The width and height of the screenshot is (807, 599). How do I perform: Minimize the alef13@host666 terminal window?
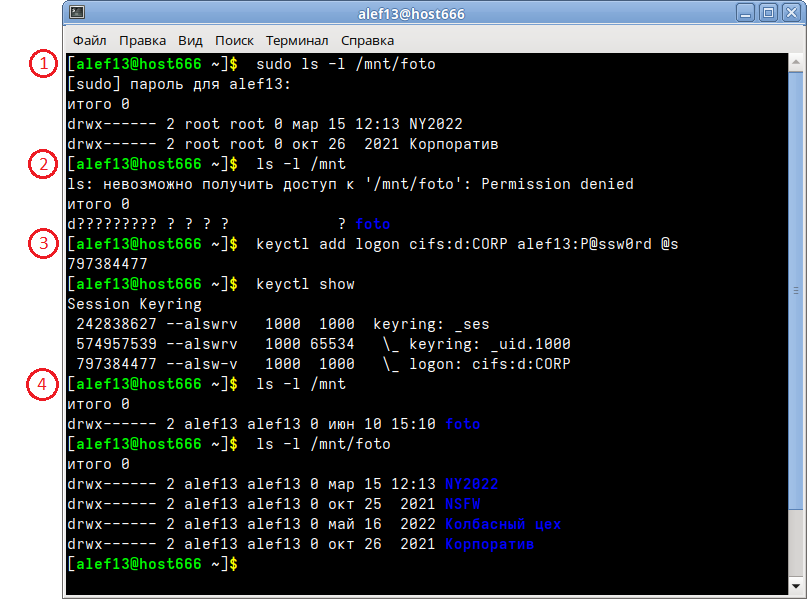(x=745, y=13)
